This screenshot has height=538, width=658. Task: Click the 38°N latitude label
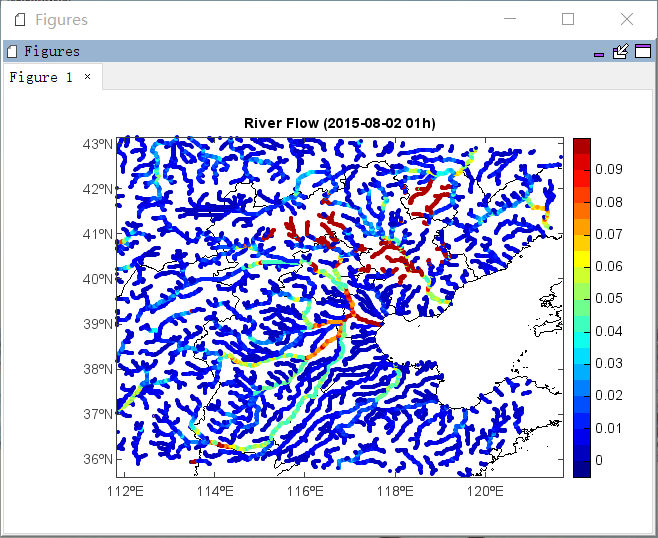[98, 369]
